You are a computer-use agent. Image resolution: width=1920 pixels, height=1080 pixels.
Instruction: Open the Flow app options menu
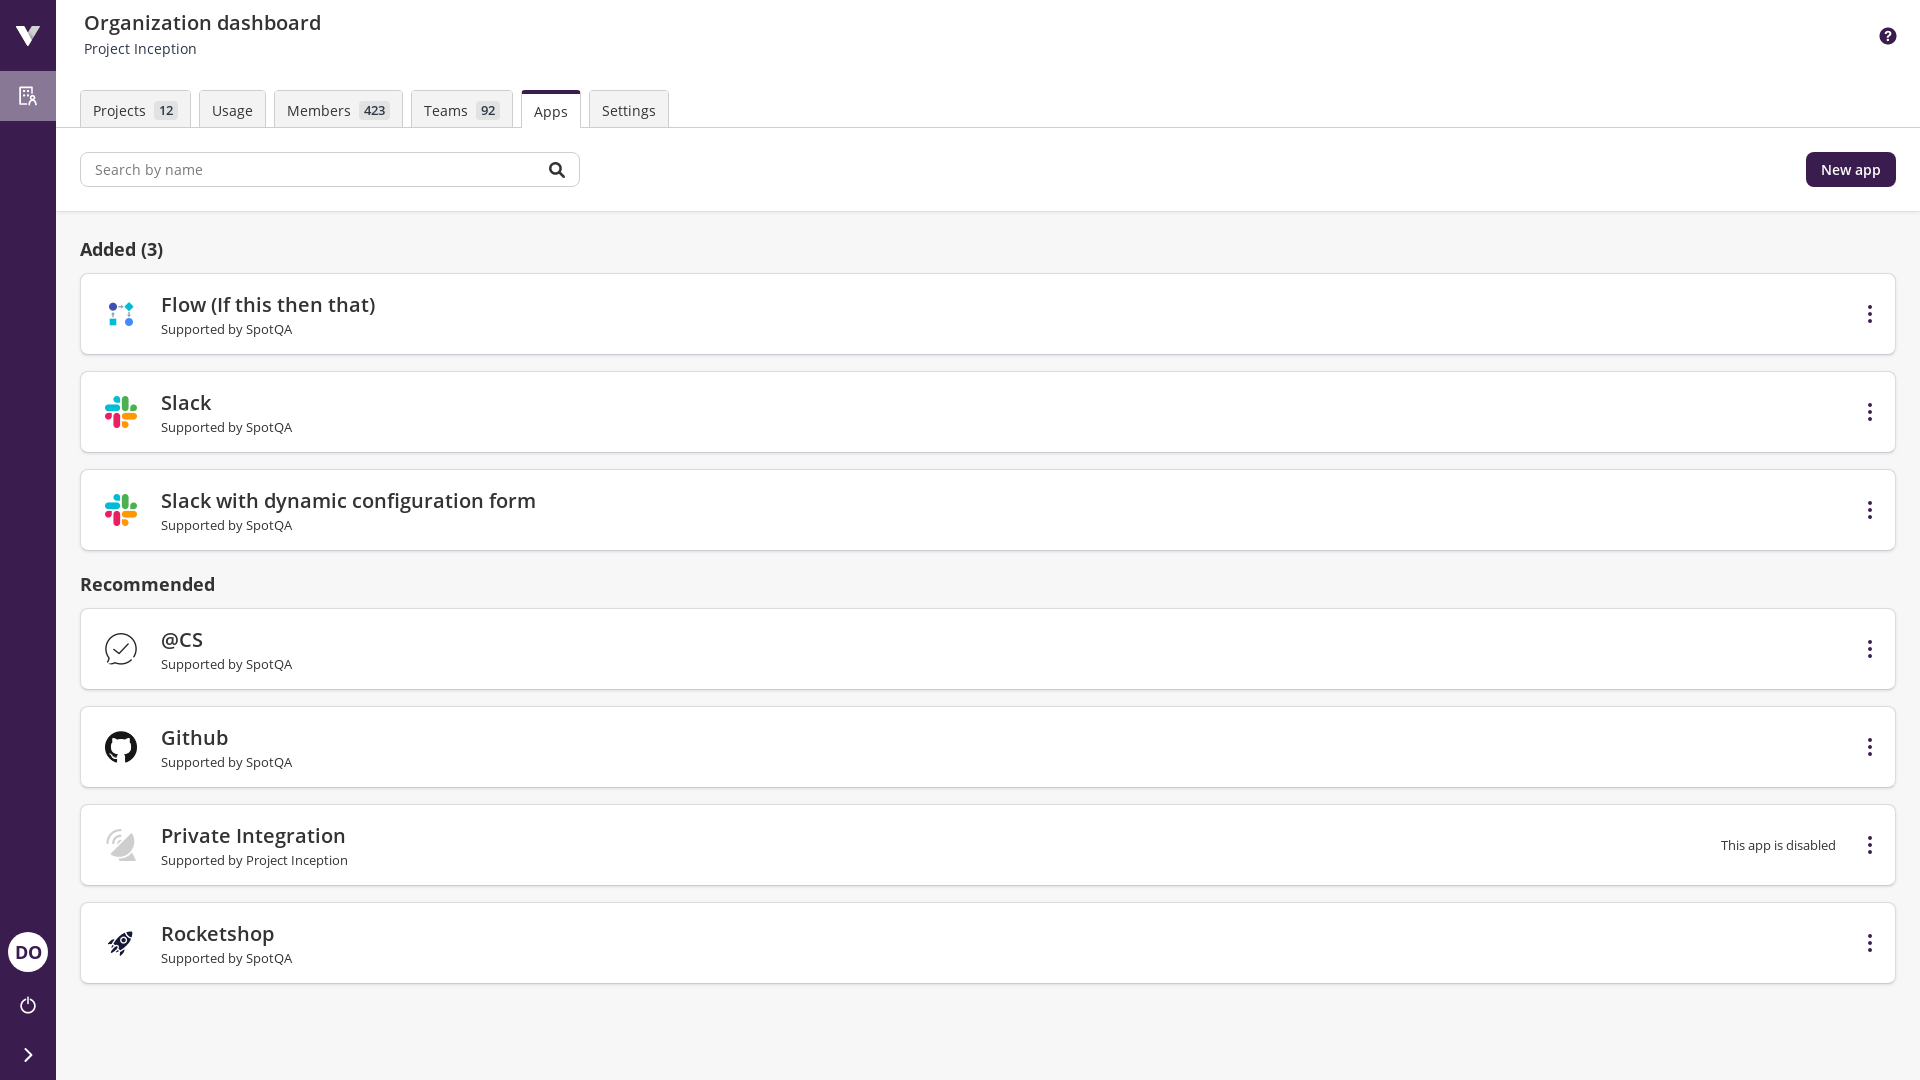[1870, 314]
